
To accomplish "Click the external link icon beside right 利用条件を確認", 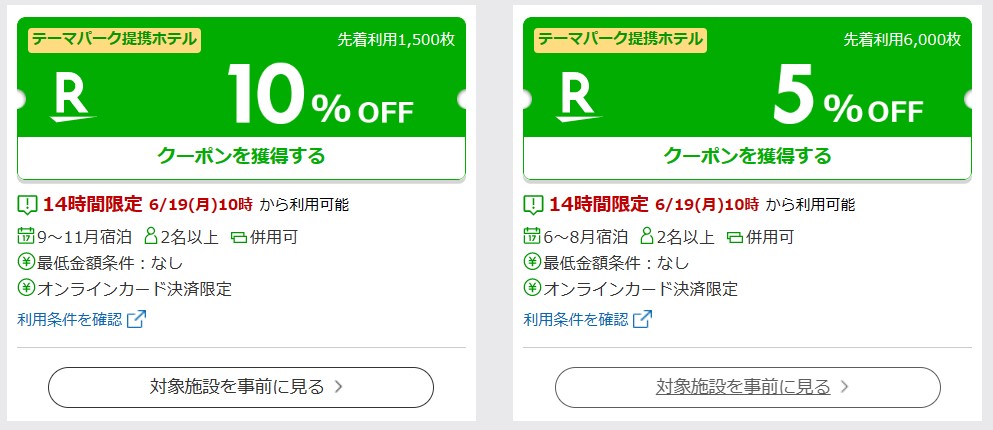I will [x=642, y=319].
